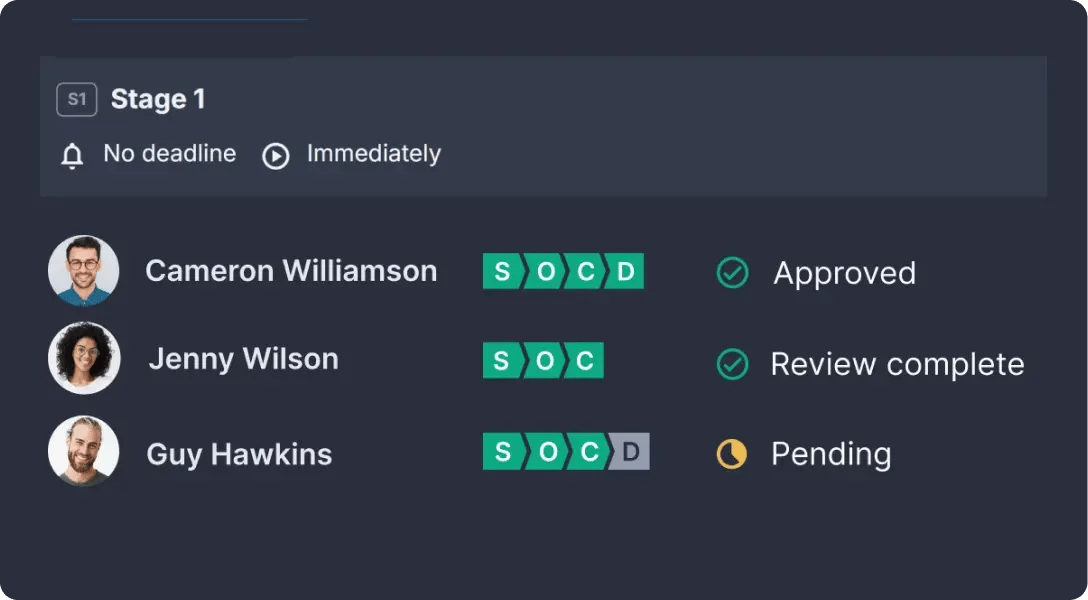Viewport: 1088px width, 600px height.
Task: Click the Immediately start label
Action: click(373, 154)
